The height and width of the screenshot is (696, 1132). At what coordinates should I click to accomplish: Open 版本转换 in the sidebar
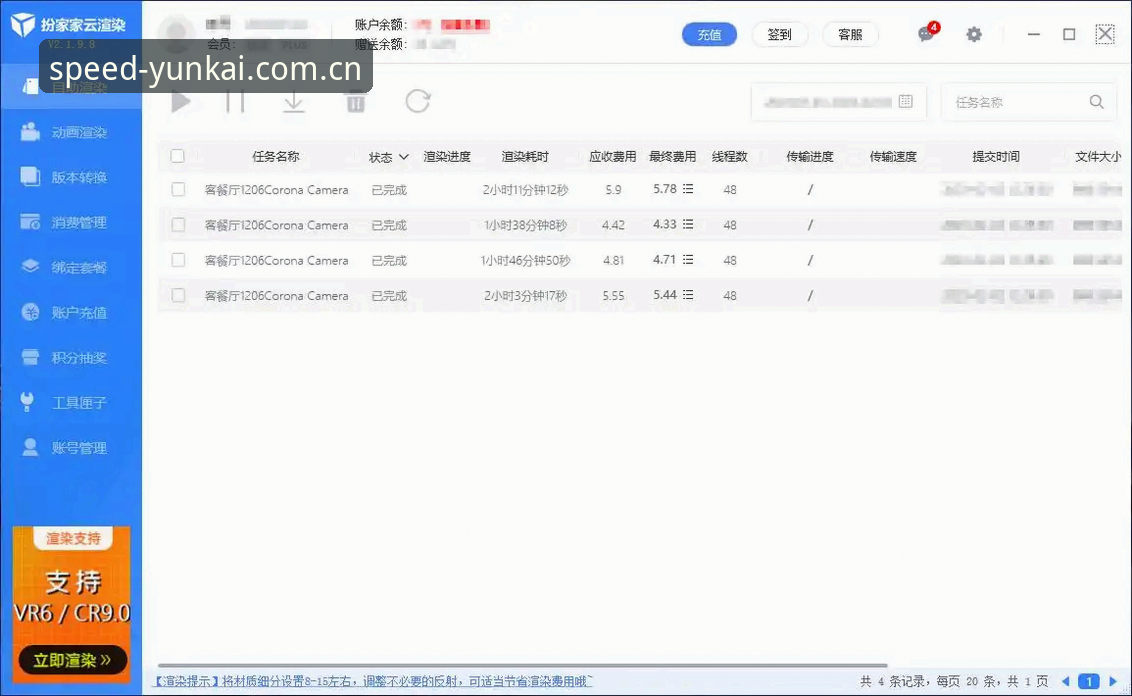coord(71,178)
